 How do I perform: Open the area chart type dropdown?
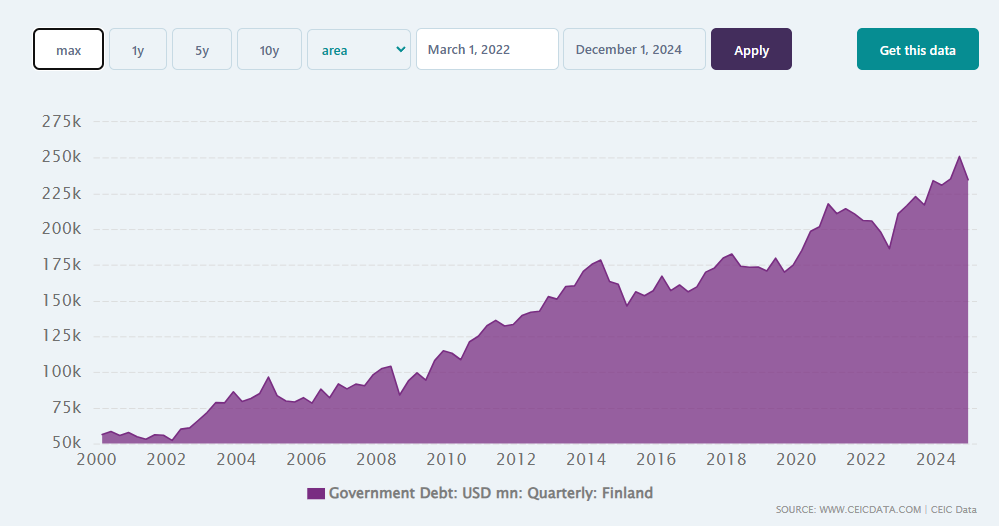click(358, 49)
